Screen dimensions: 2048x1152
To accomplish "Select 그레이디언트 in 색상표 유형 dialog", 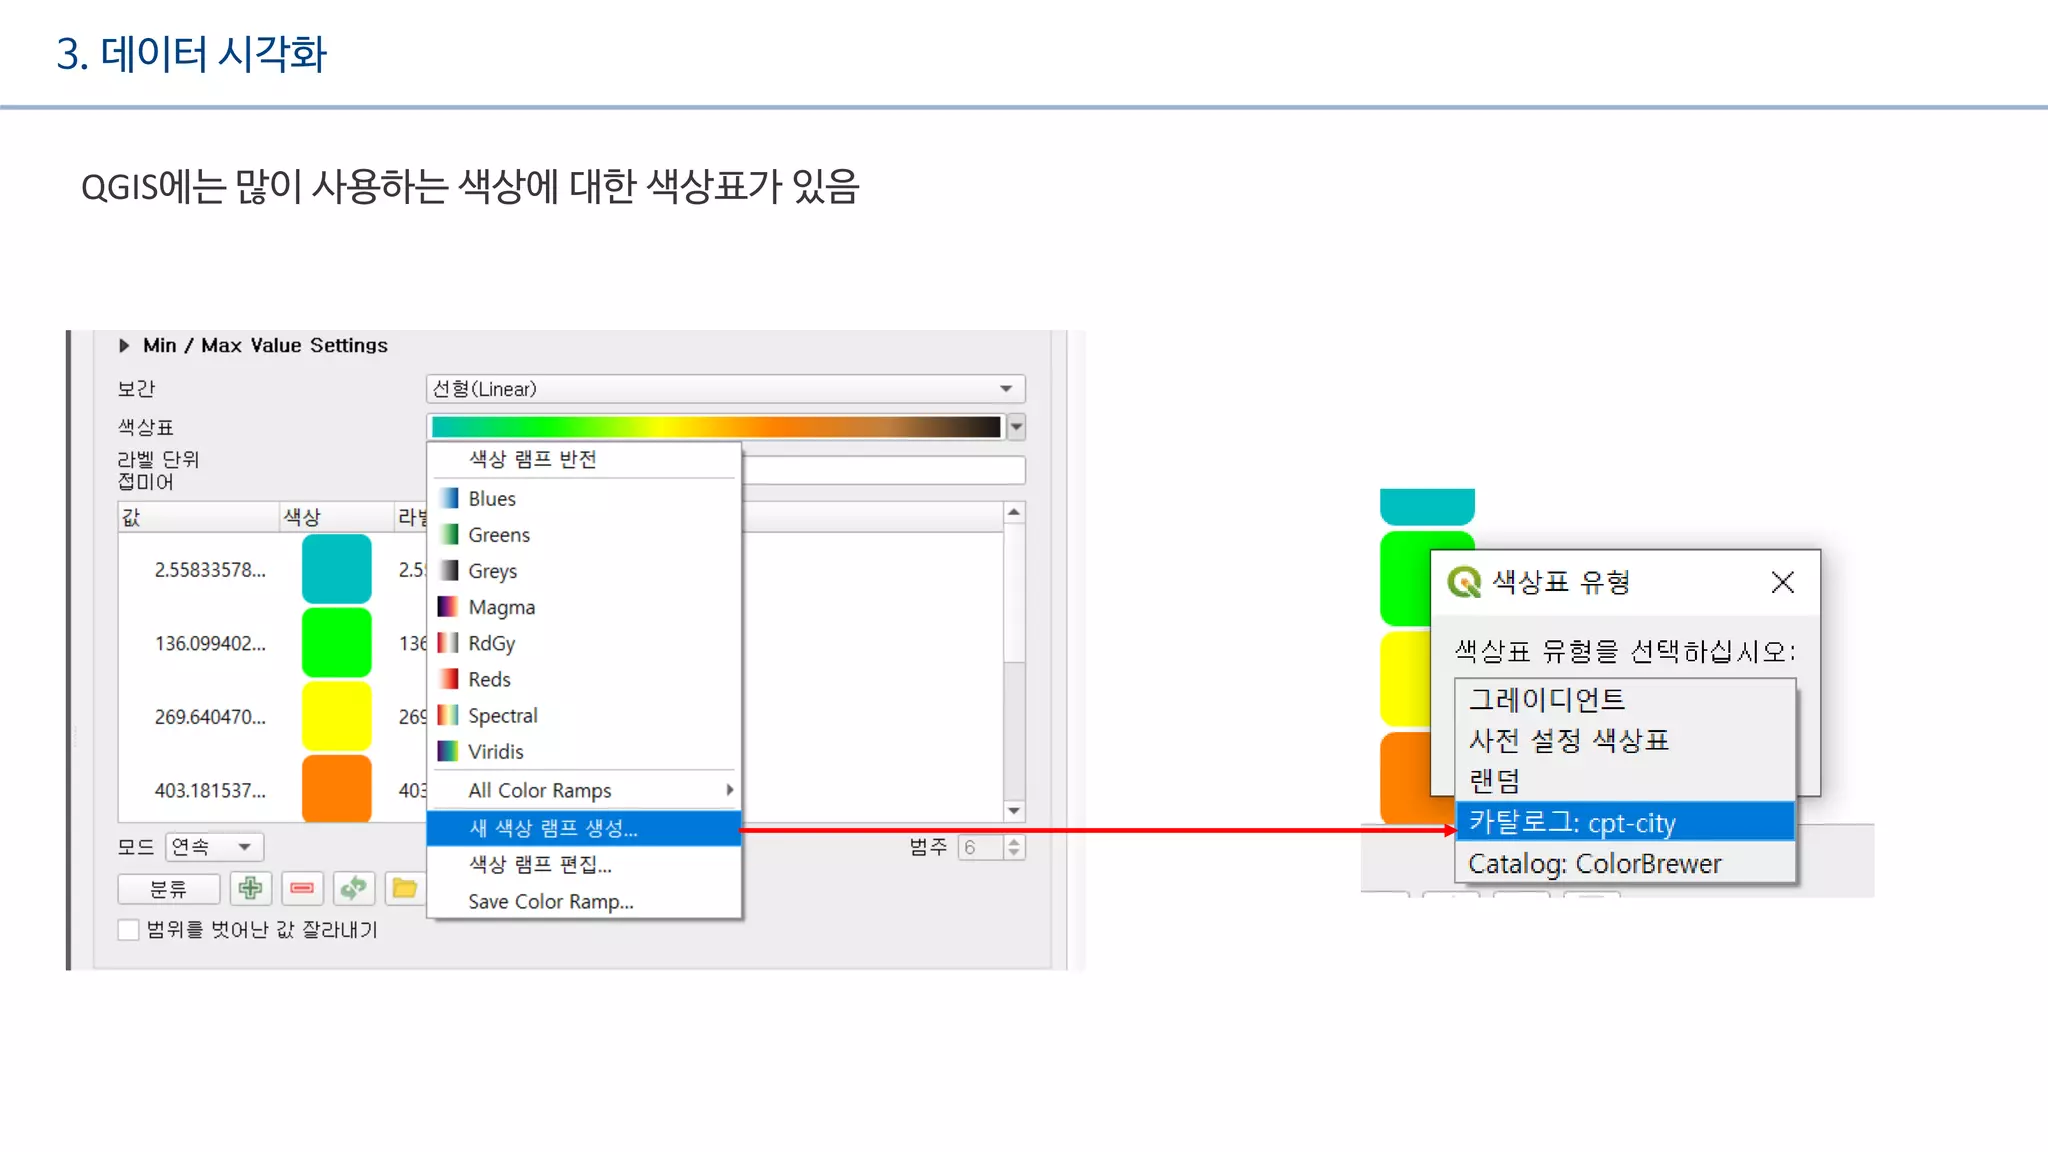I will point(1625,700).
